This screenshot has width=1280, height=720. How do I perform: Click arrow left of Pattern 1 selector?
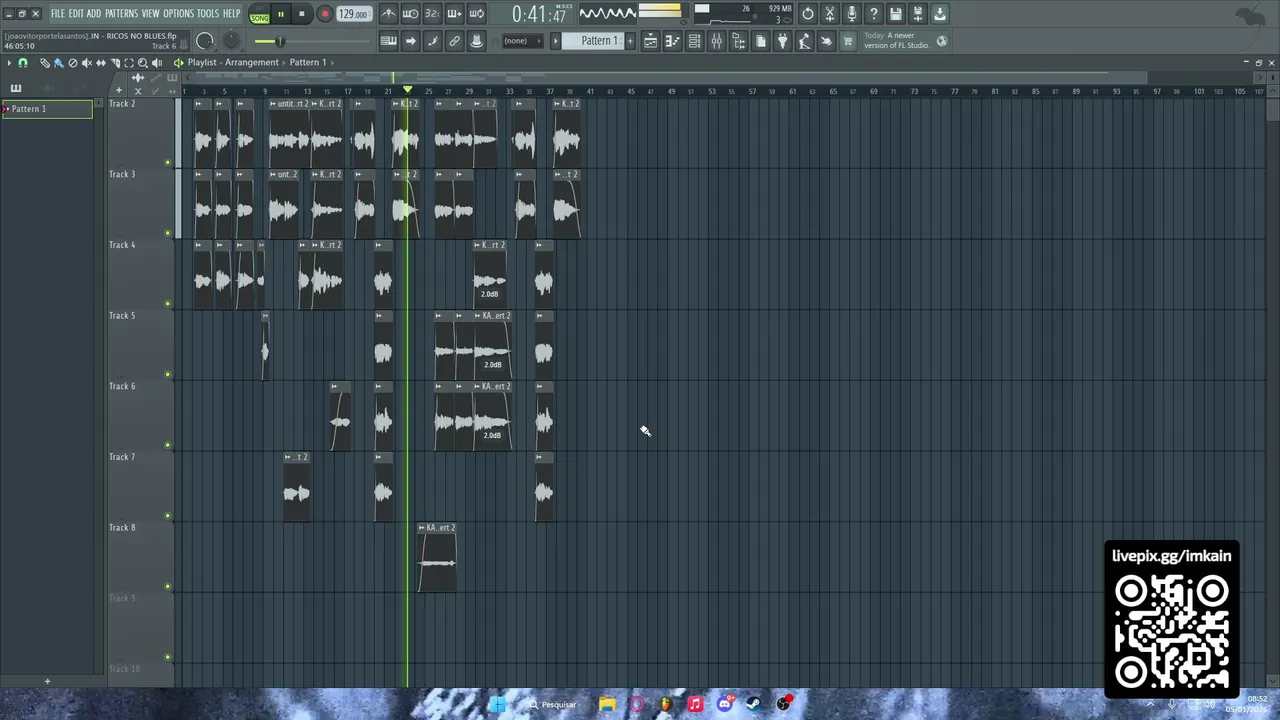coord(556,41)
